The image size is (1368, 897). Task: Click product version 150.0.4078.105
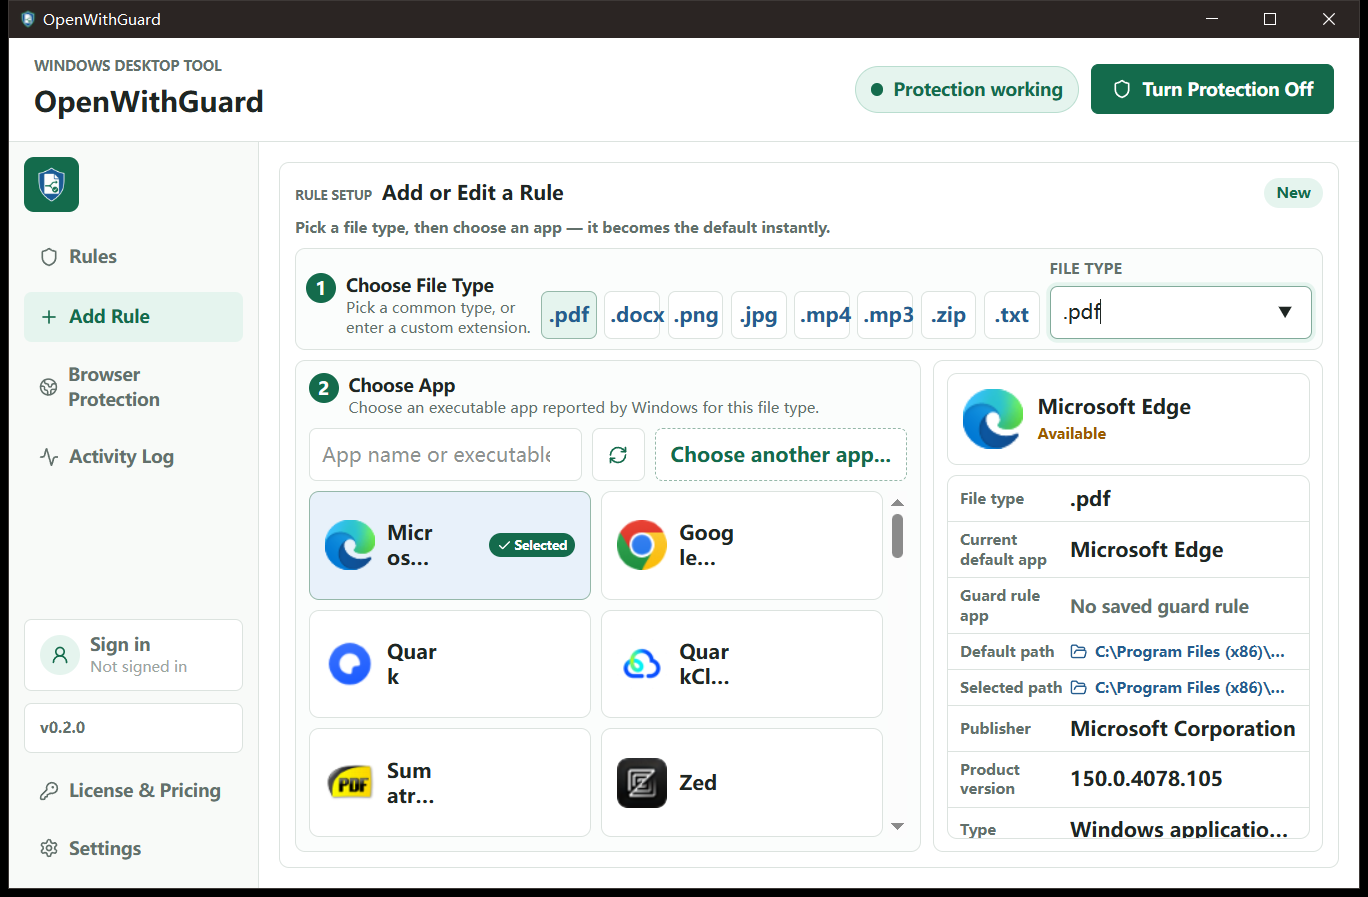click(x=1146, y=779)
